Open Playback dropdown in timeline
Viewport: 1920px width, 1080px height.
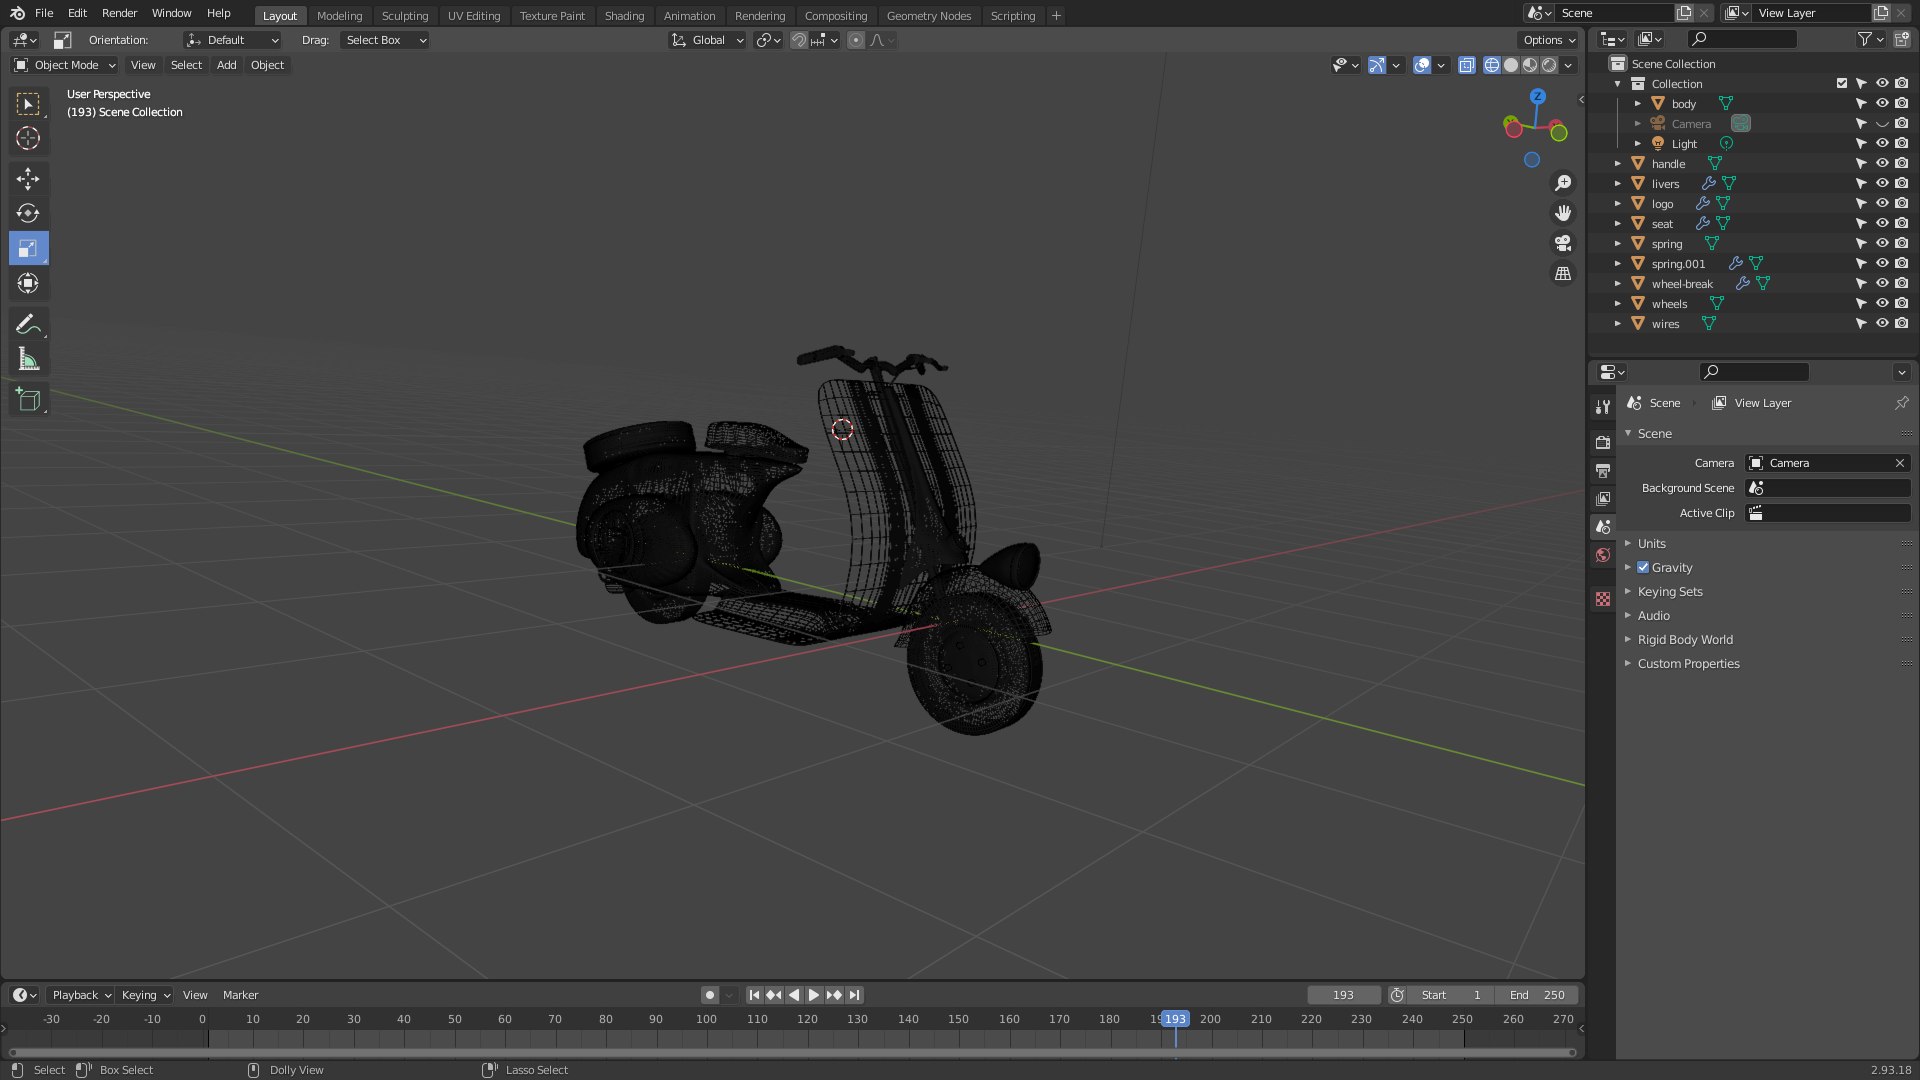tap(80, 995)
